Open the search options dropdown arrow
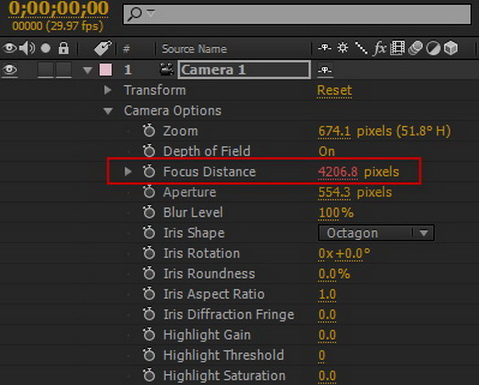This screenshot has height=385, width=479. tap(151, 13)
